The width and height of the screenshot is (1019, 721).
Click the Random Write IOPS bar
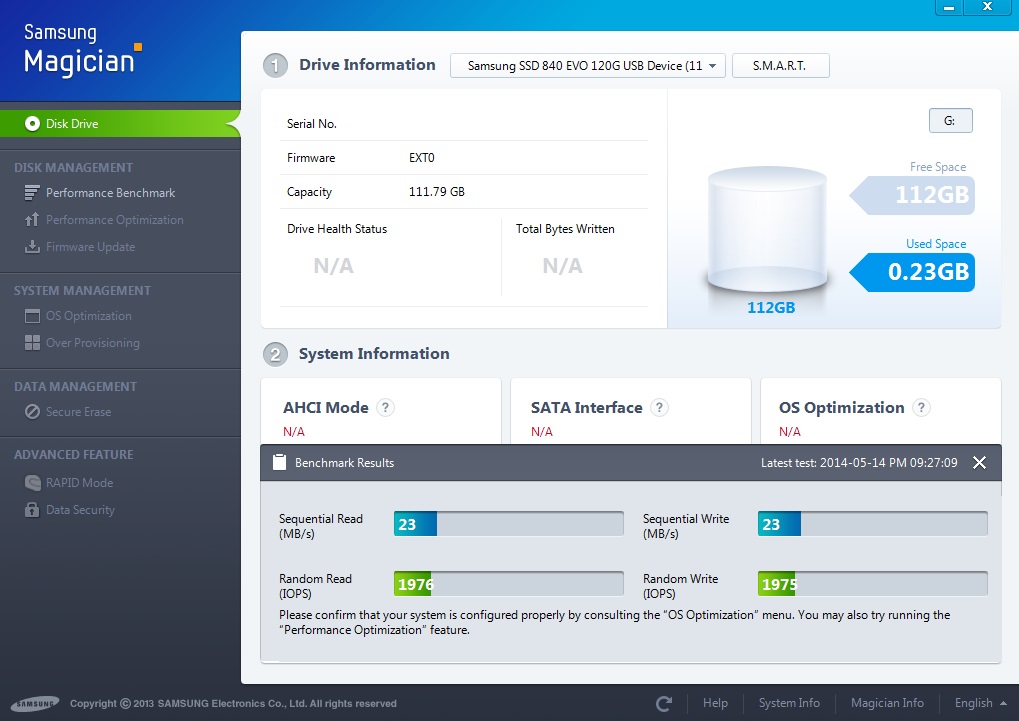tap(872, 584)
